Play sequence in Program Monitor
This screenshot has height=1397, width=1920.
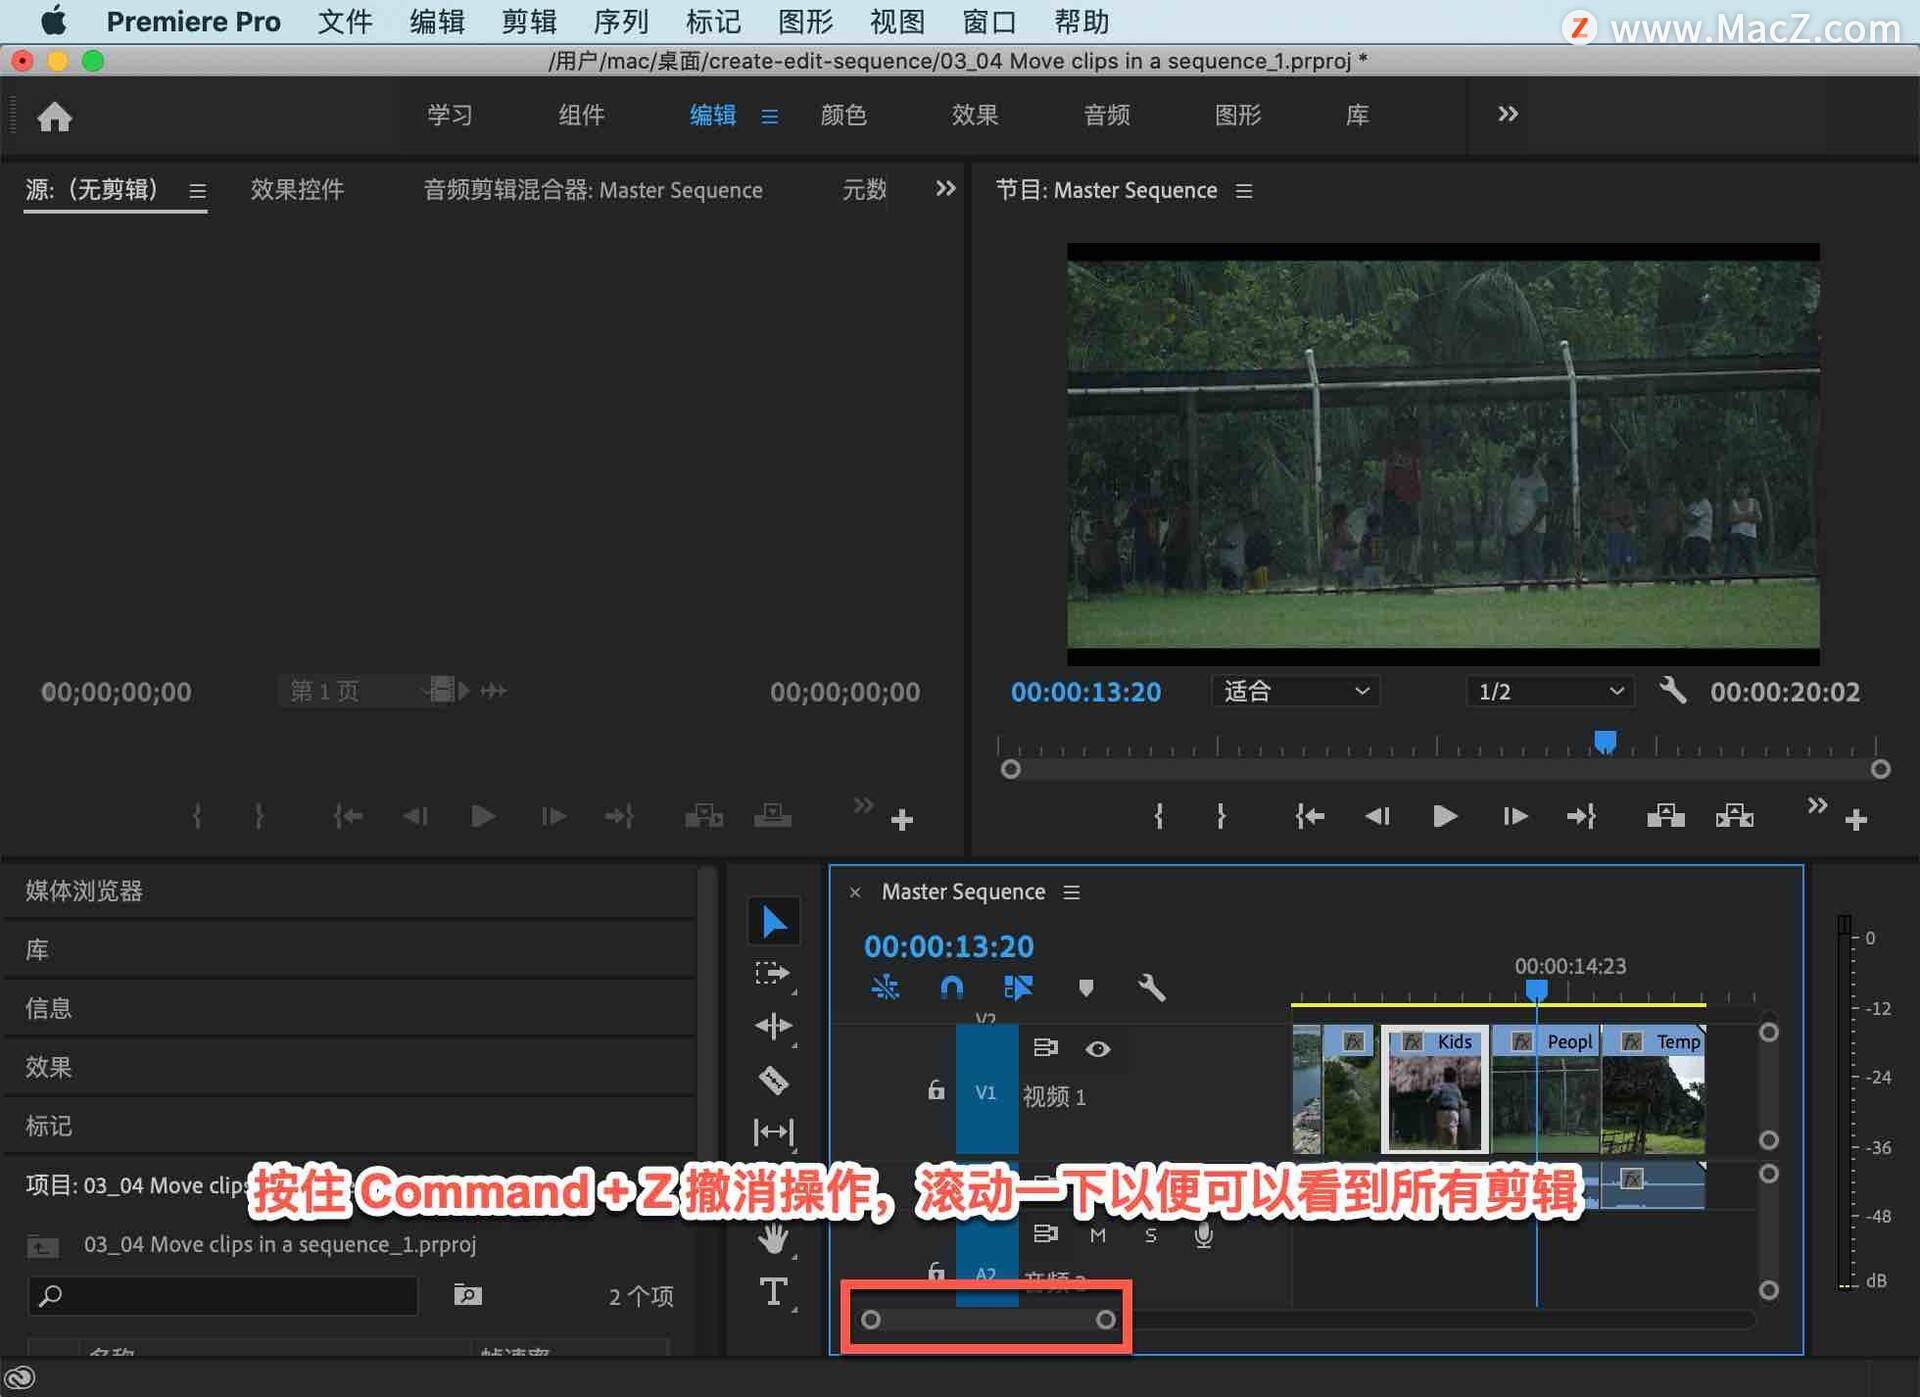[x=1443, y=816]
